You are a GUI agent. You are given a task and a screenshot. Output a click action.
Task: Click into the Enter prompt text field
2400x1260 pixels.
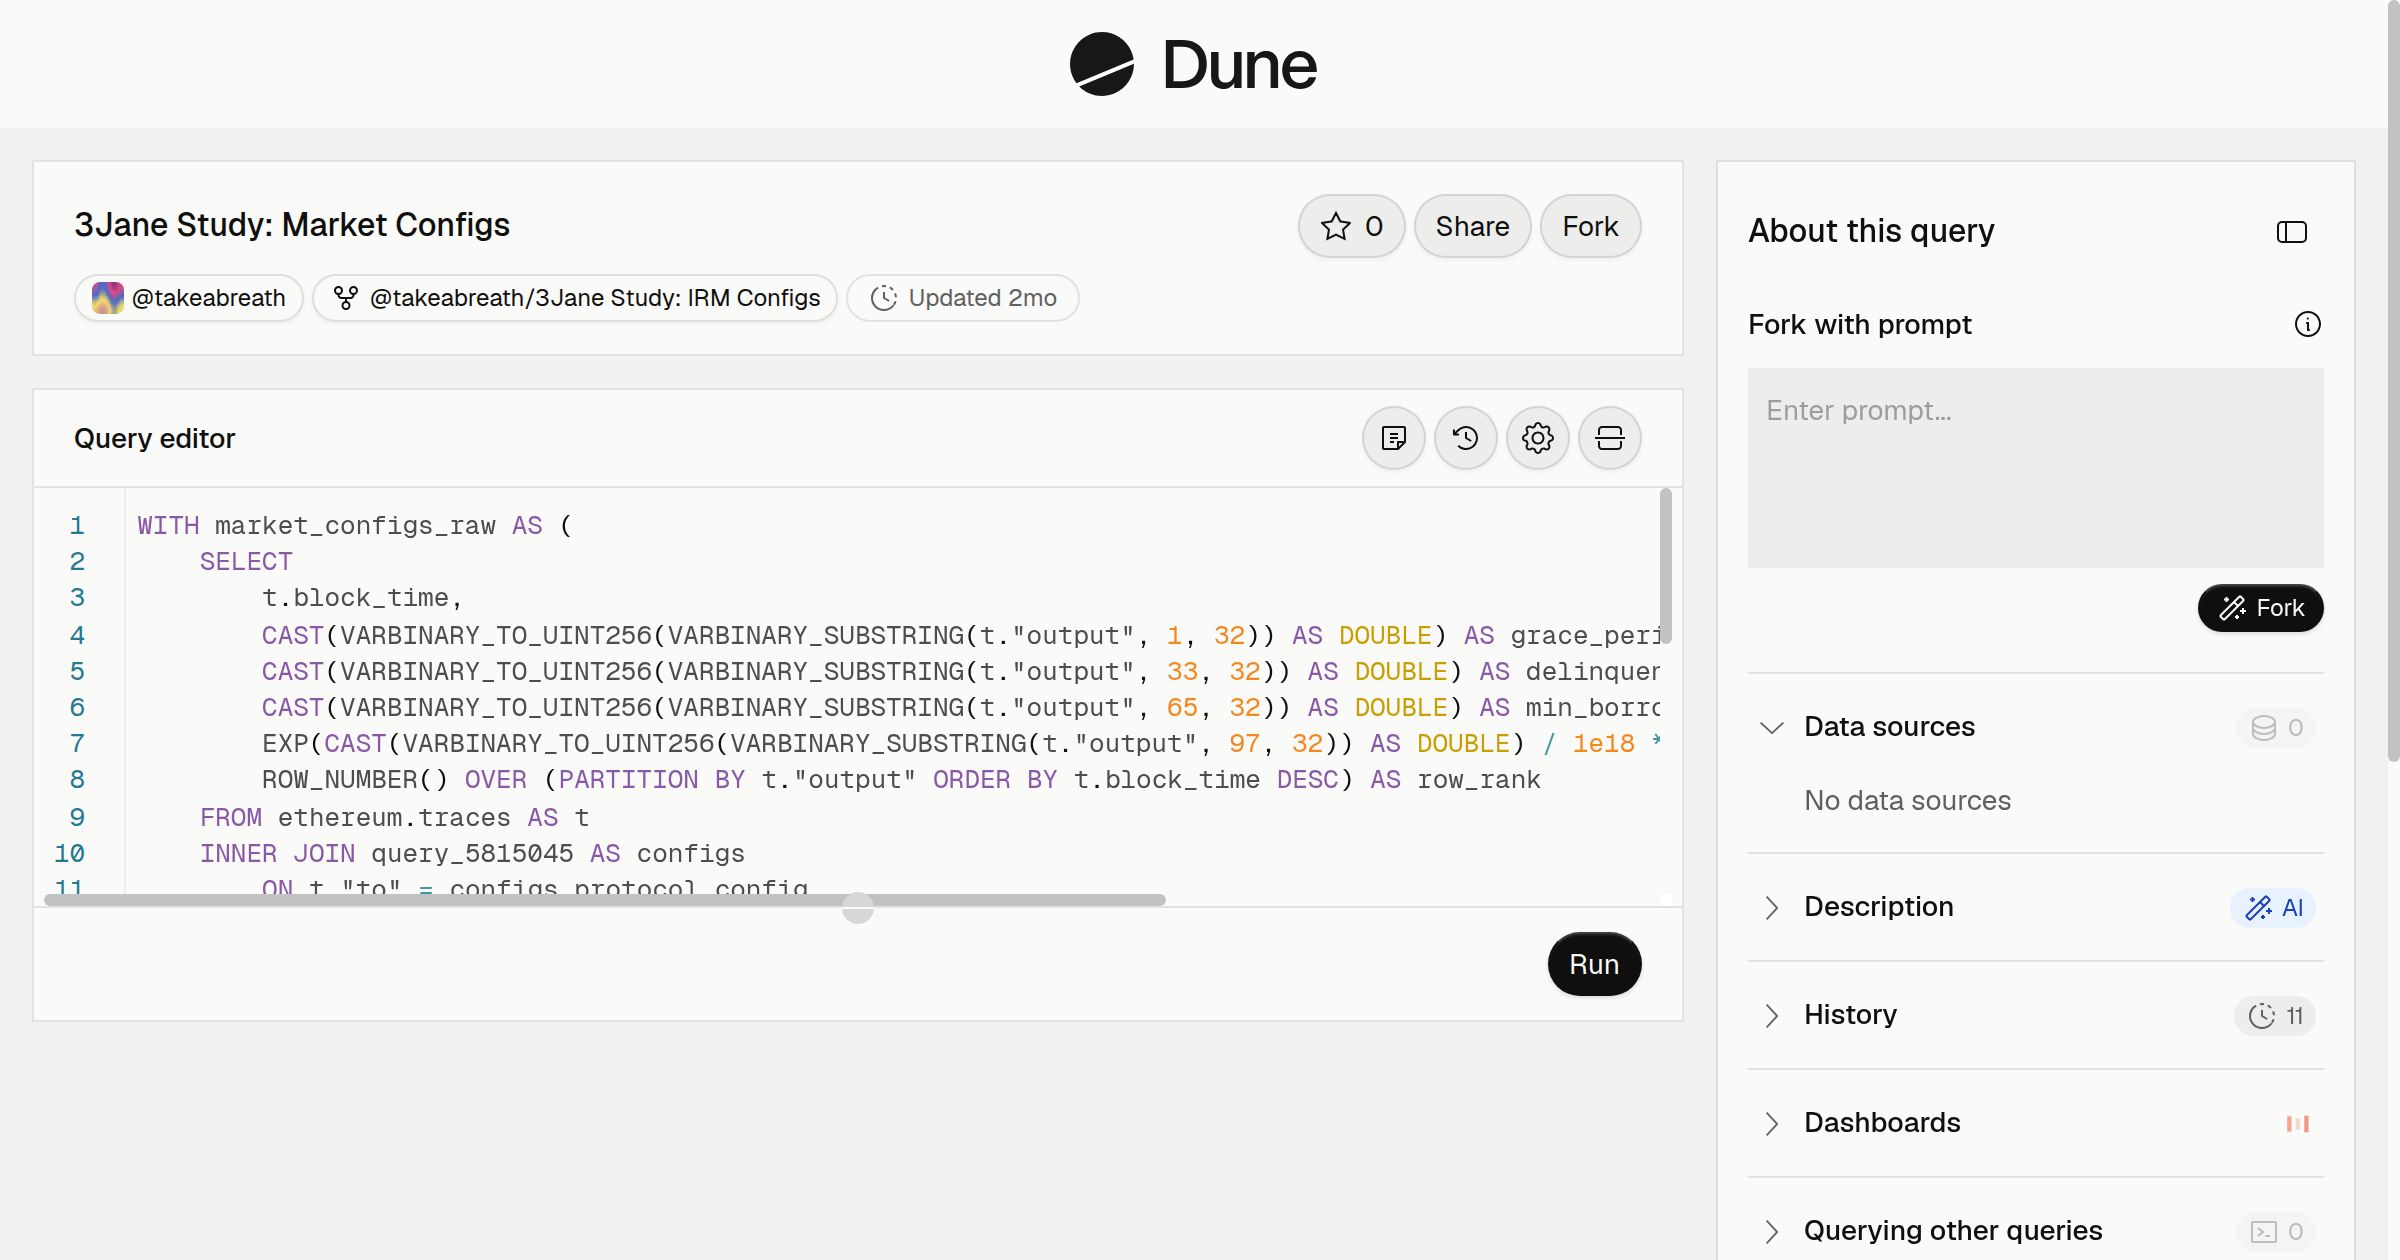[2035, 468]
